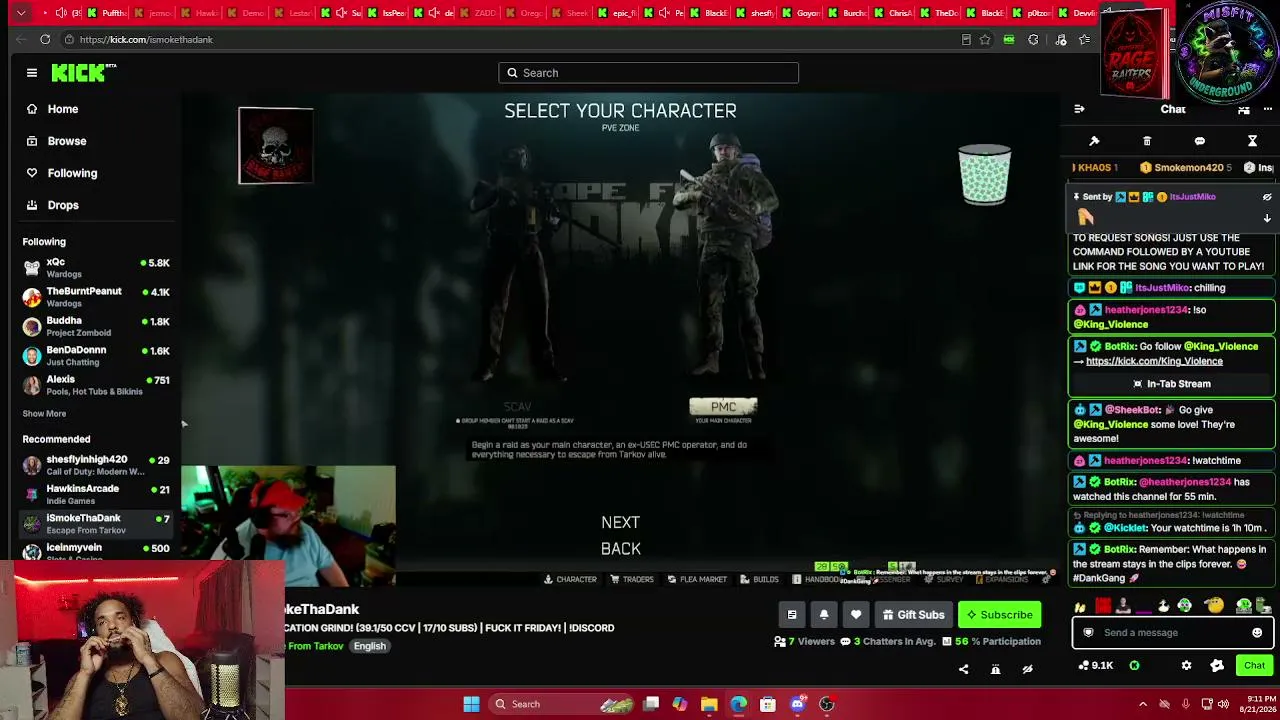Open the Home sidebar item
The width and height of the screenshot is (1280, 720).
(x=62, y=109)
